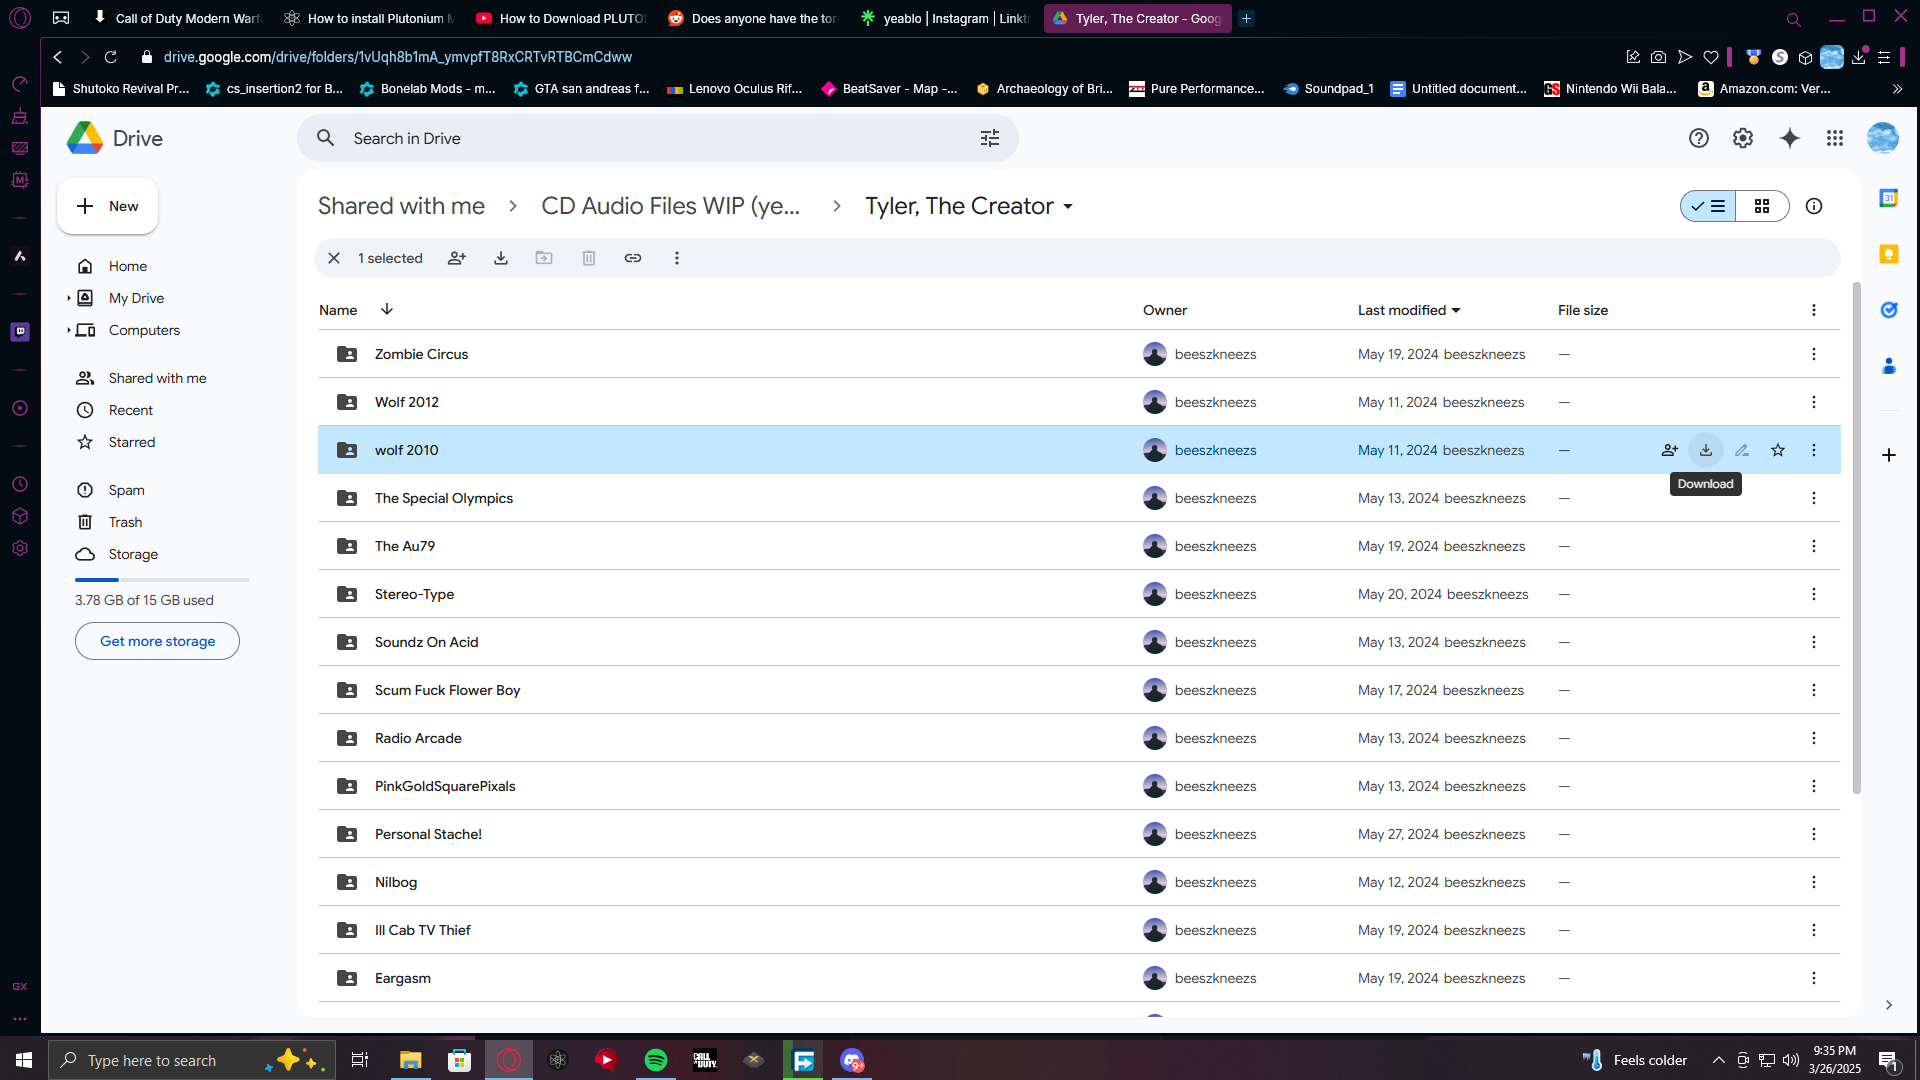The height and width of the screenshot is (1080, 1920).
Task: Switch to list layout view
Action: (x=1708, y=206)
